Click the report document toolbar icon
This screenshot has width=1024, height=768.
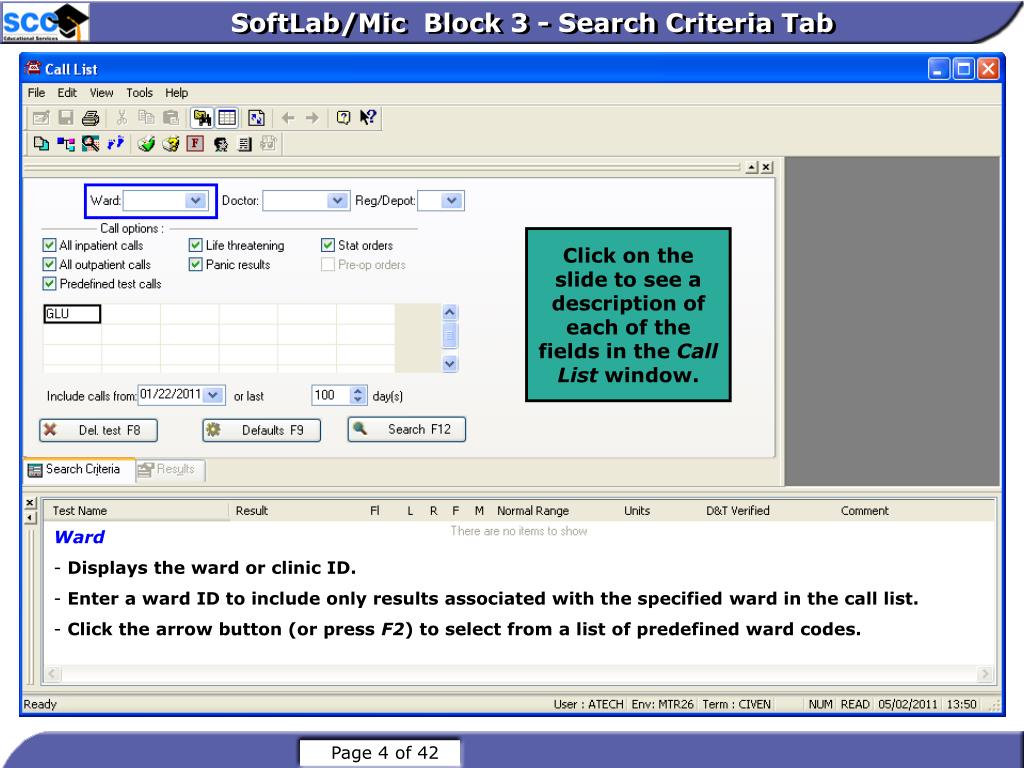tap(245, 144)
